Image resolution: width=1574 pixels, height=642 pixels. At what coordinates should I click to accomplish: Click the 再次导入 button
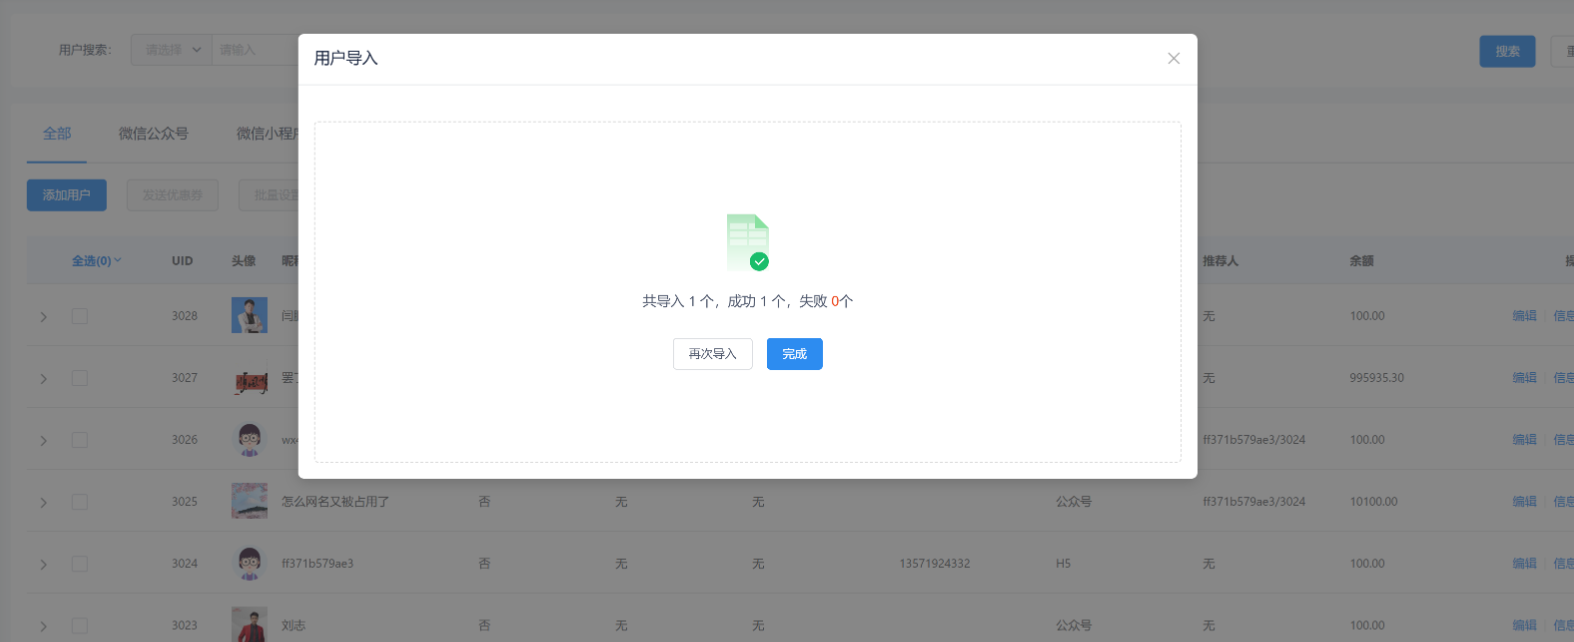coord(712,354)
